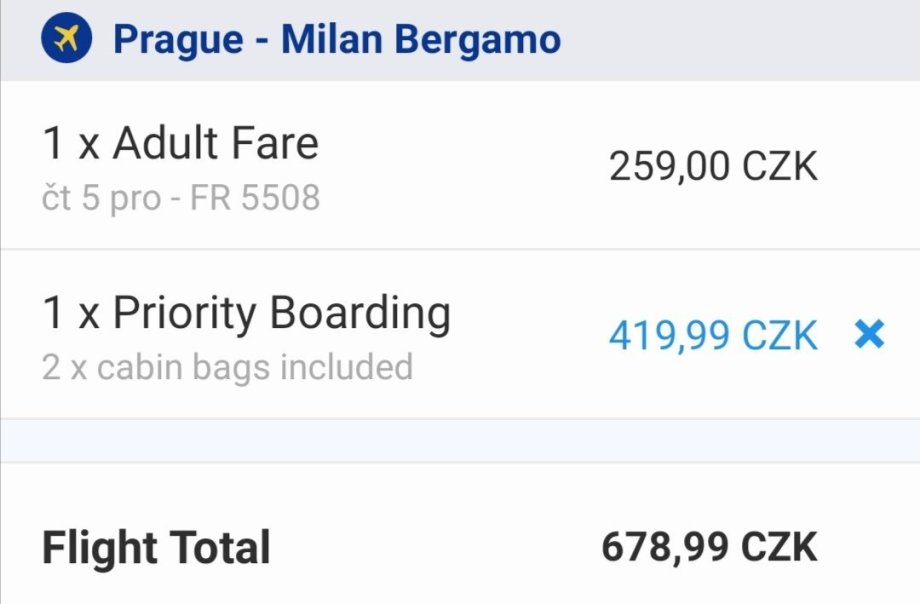The image size is (920, 604).
Task: Click the yellow airplane icon in header
Action: (66, 40)
